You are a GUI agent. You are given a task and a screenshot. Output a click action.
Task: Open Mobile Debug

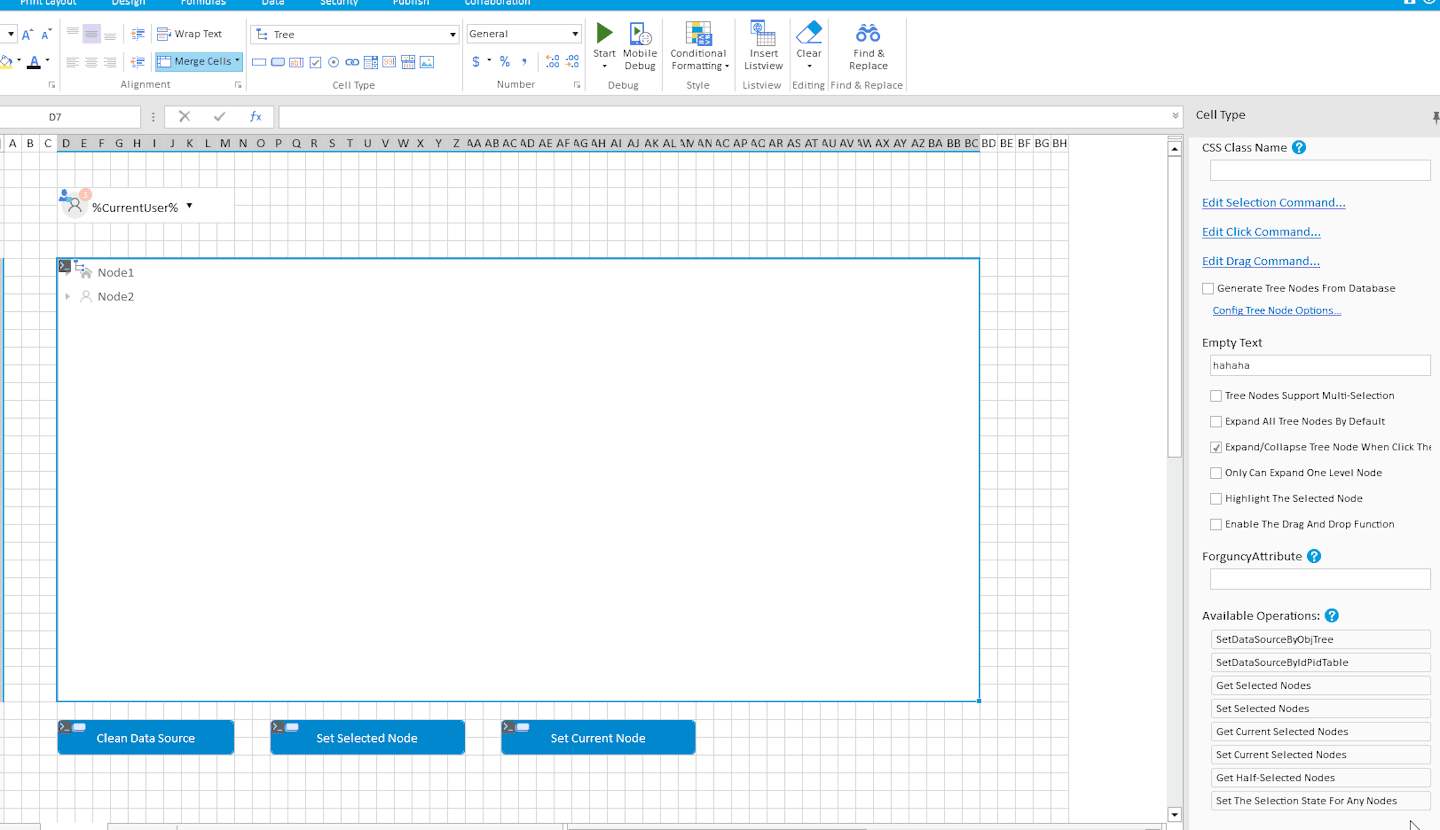click(640, 47)
